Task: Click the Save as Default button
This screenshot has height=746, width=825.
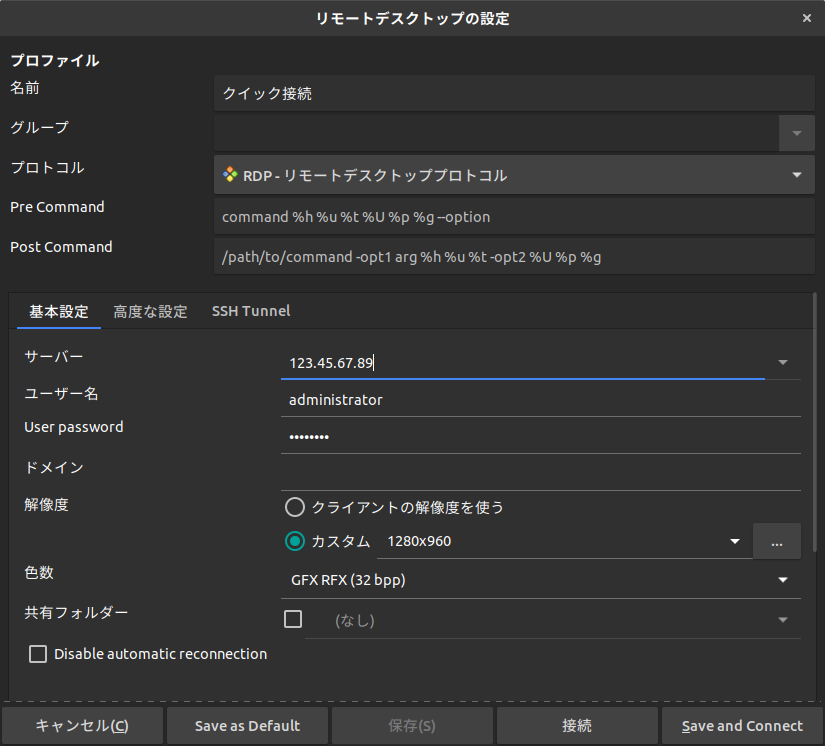Action: [x=247, y=726]
